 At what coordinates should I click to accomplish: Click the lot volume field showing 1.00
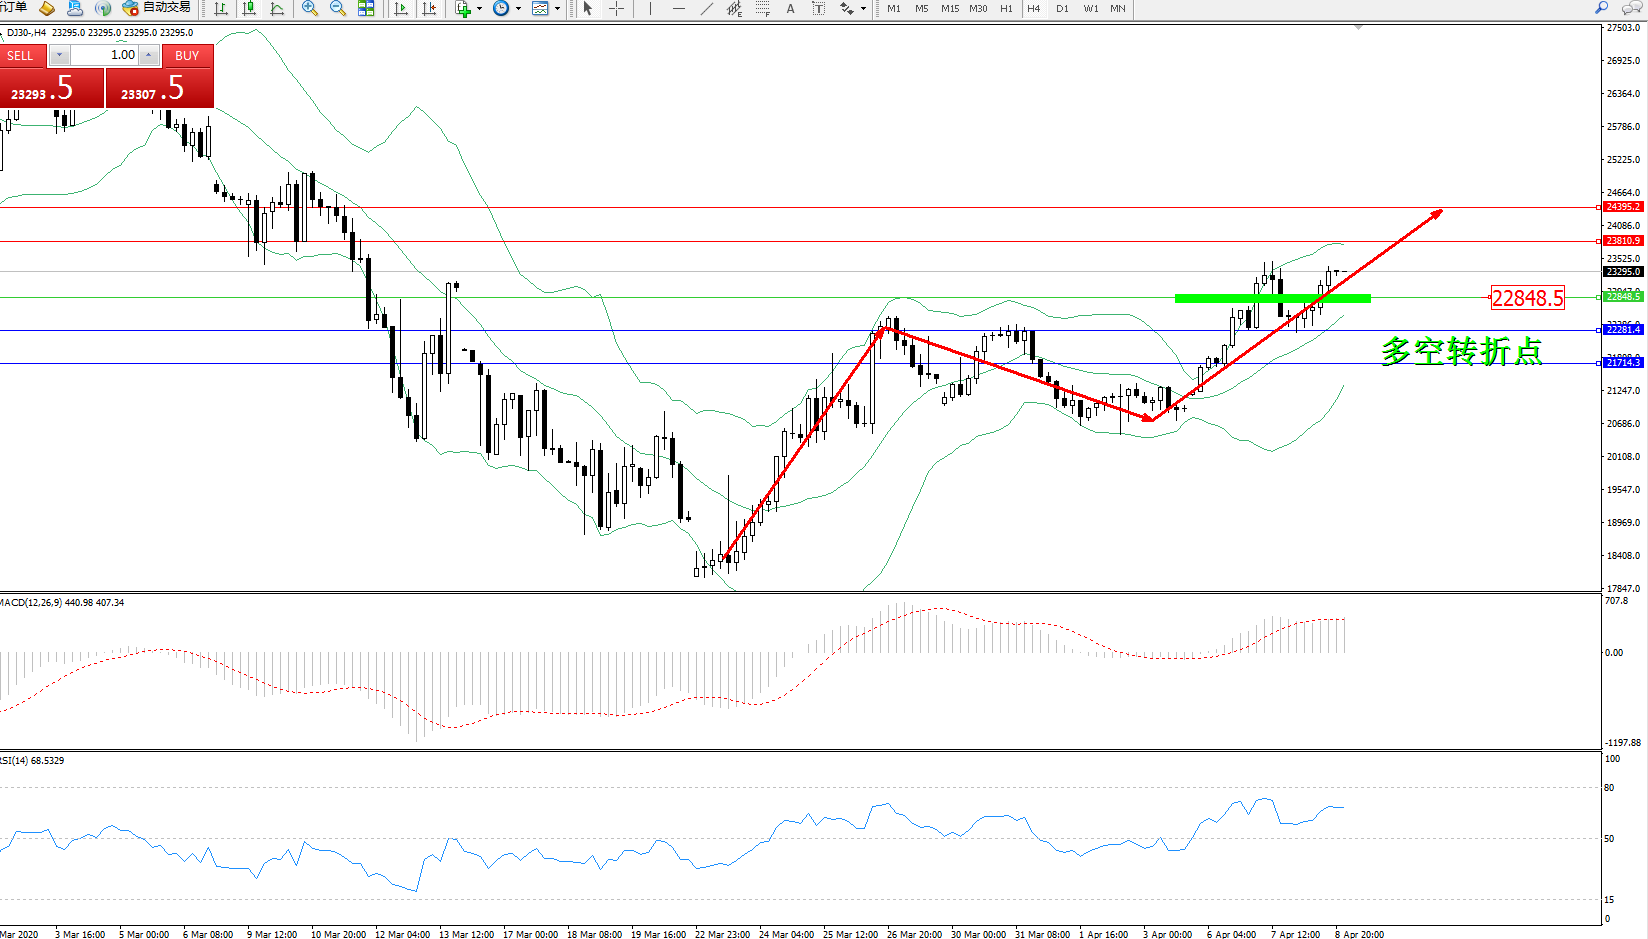coord(104,55)
